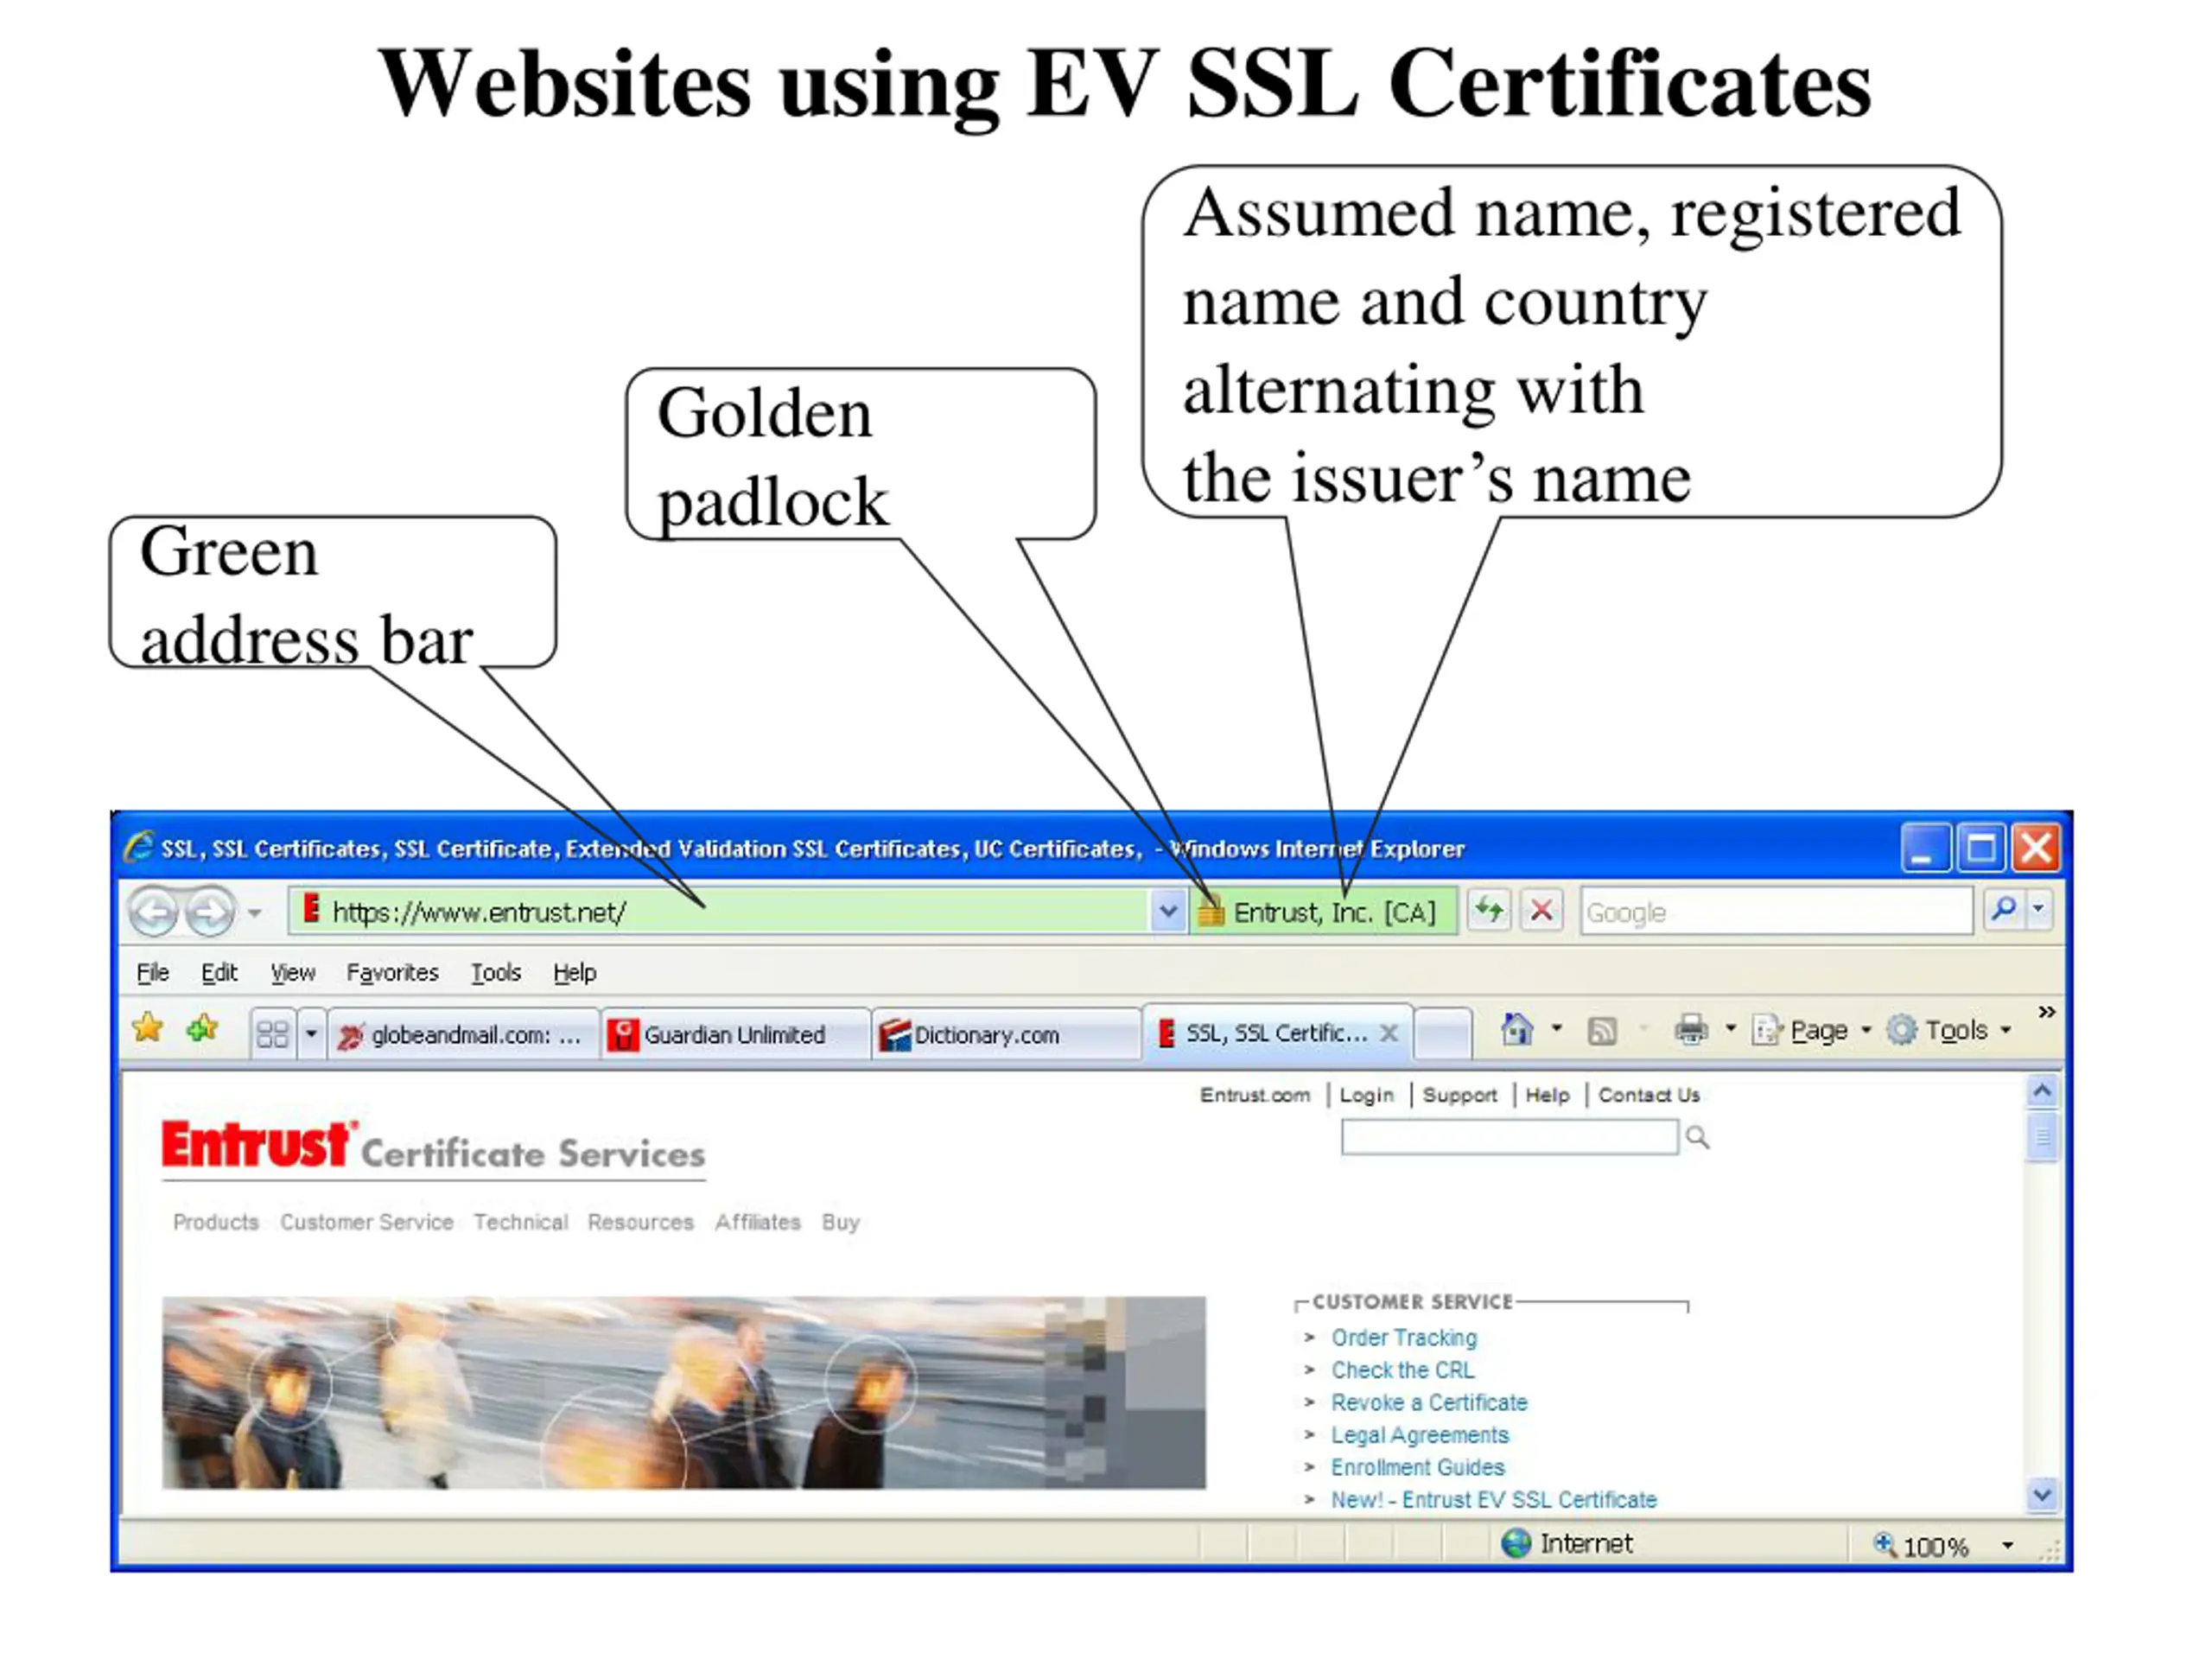Click the magnifier search button
The height and width of the screenshot is (1659, 2212).
pos(2003,909)
